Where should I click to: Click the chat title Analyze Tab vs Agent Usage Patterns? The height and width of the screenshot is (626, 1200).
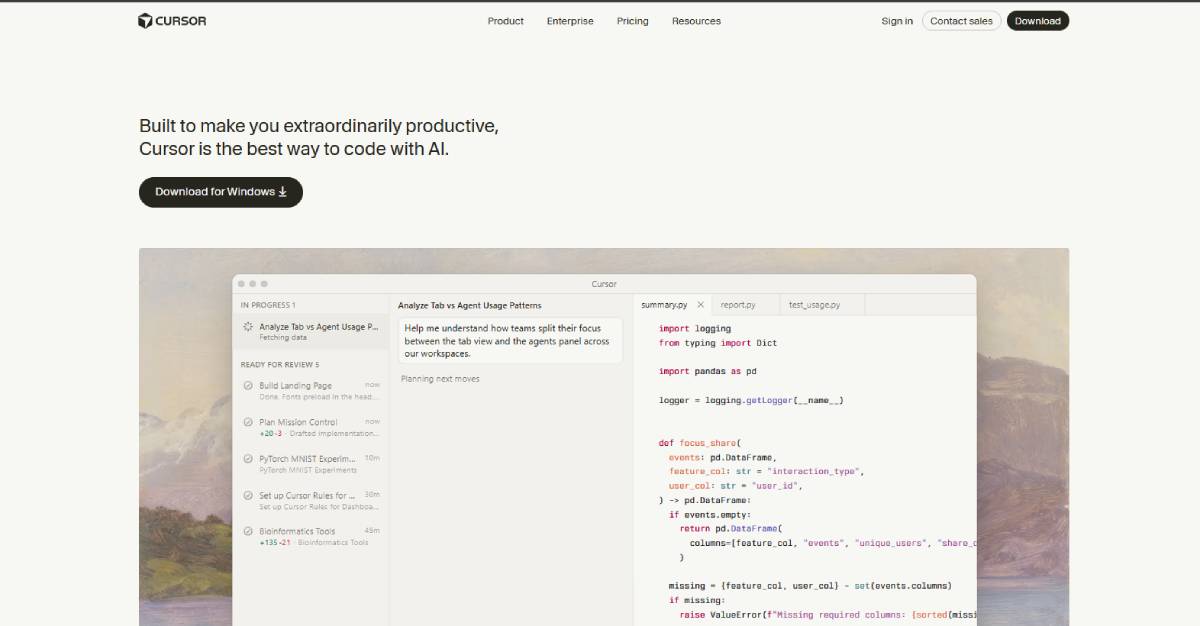(x=469, y=305)
